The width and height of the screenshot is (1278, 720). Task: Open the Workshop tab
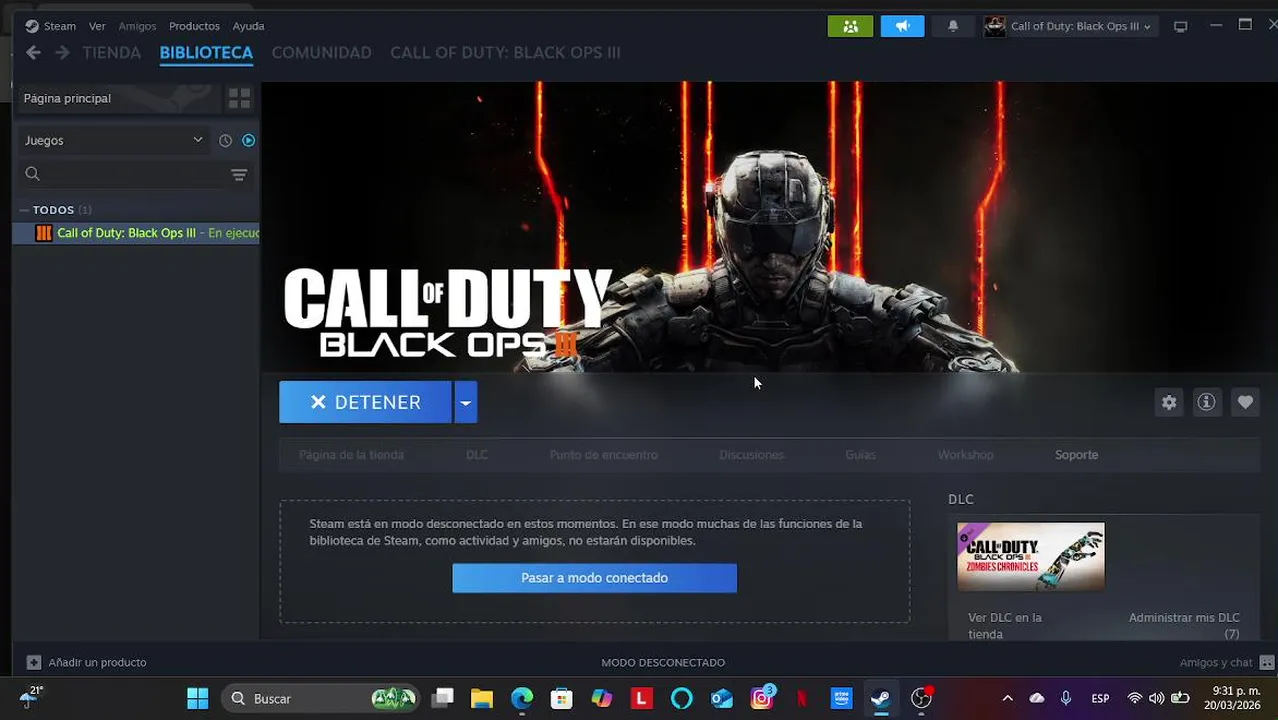coord(966,455)
